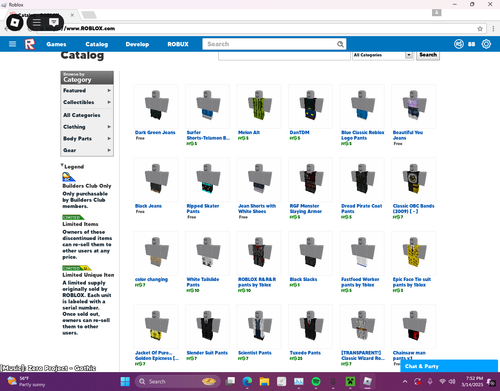Click the green Limited legend badge
Viewport: 500px width, 391px height.
[x=73, y=217]
